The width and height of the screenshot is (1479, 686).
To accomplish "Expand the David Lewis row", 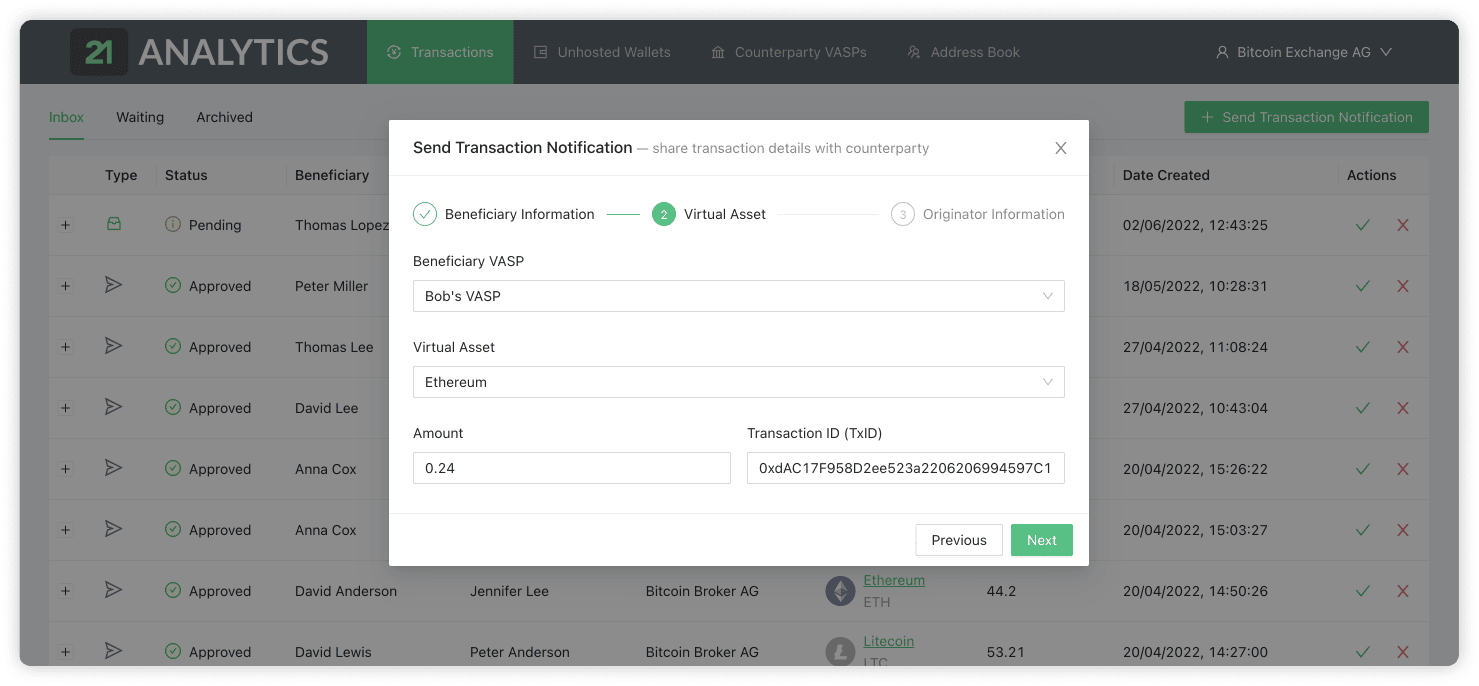I will 65,652.
